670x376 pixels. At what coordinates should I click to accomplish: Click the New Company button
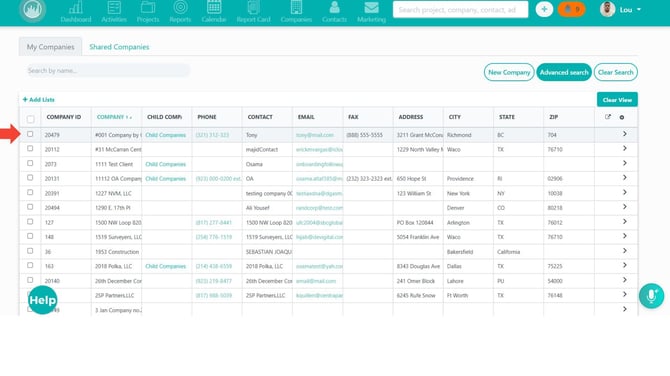point(509,72)
